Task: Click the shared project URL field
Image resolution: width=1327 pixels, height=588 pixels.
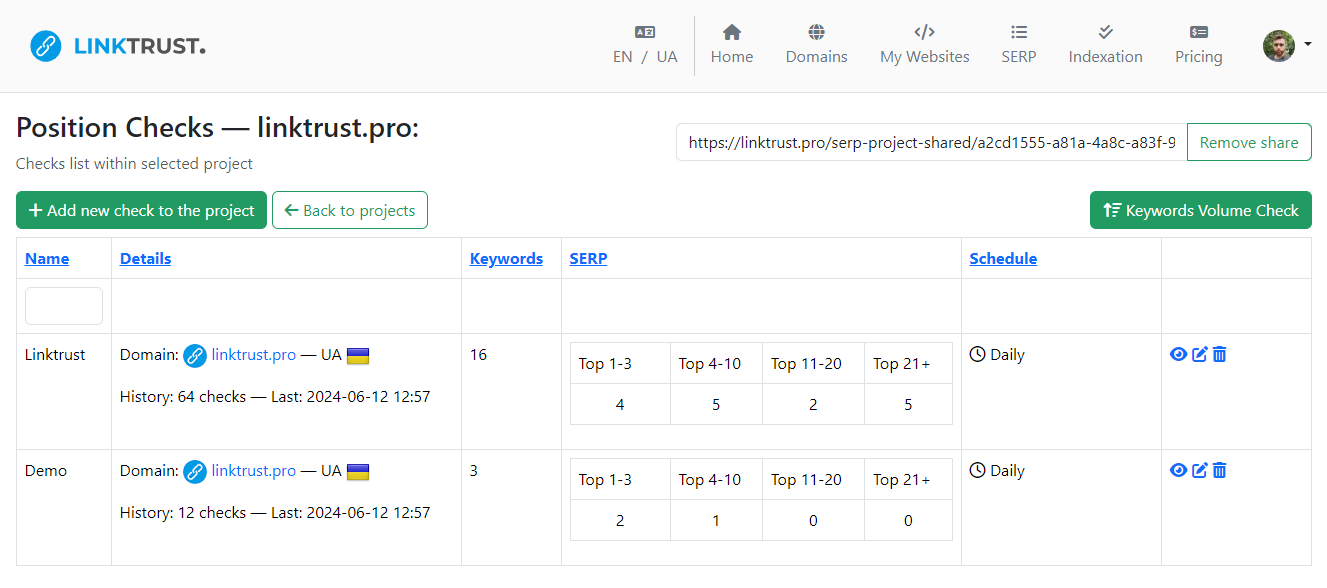Action: click(932, 142)
